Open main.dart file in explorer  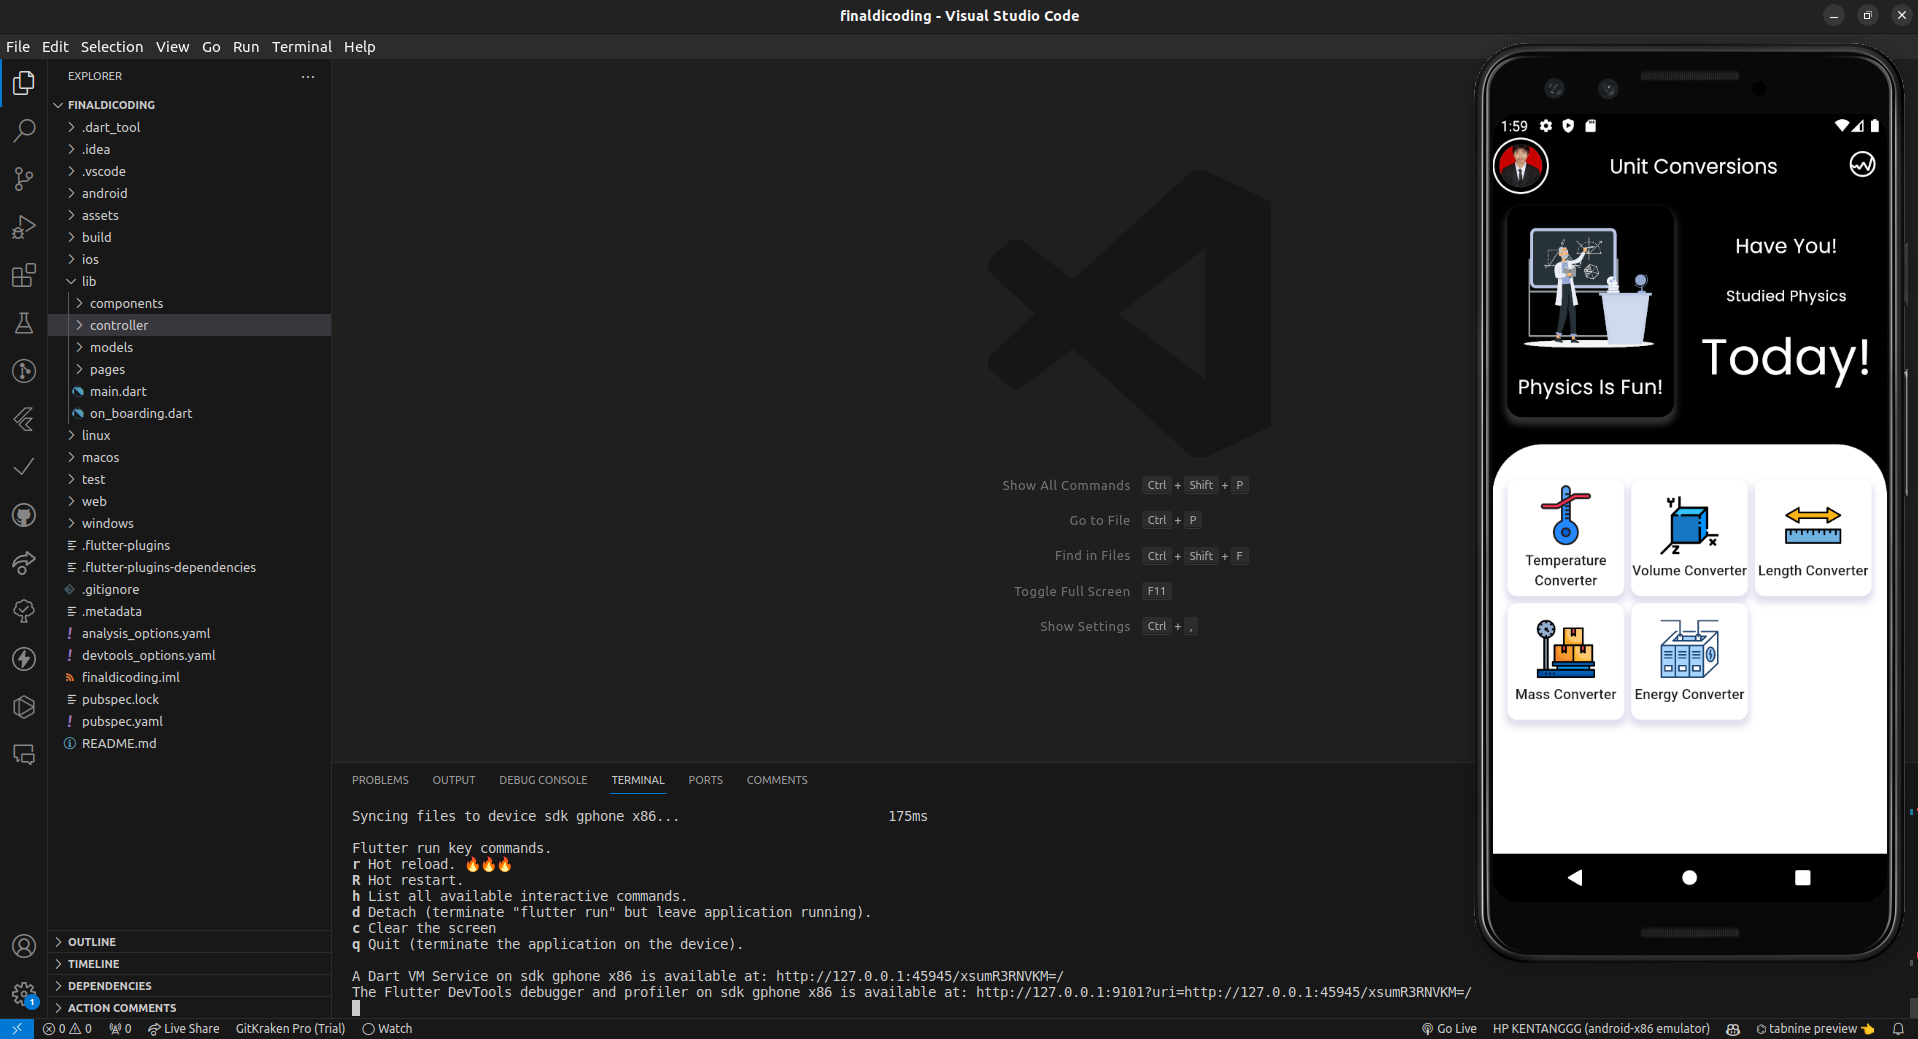(x=118, y=391)
